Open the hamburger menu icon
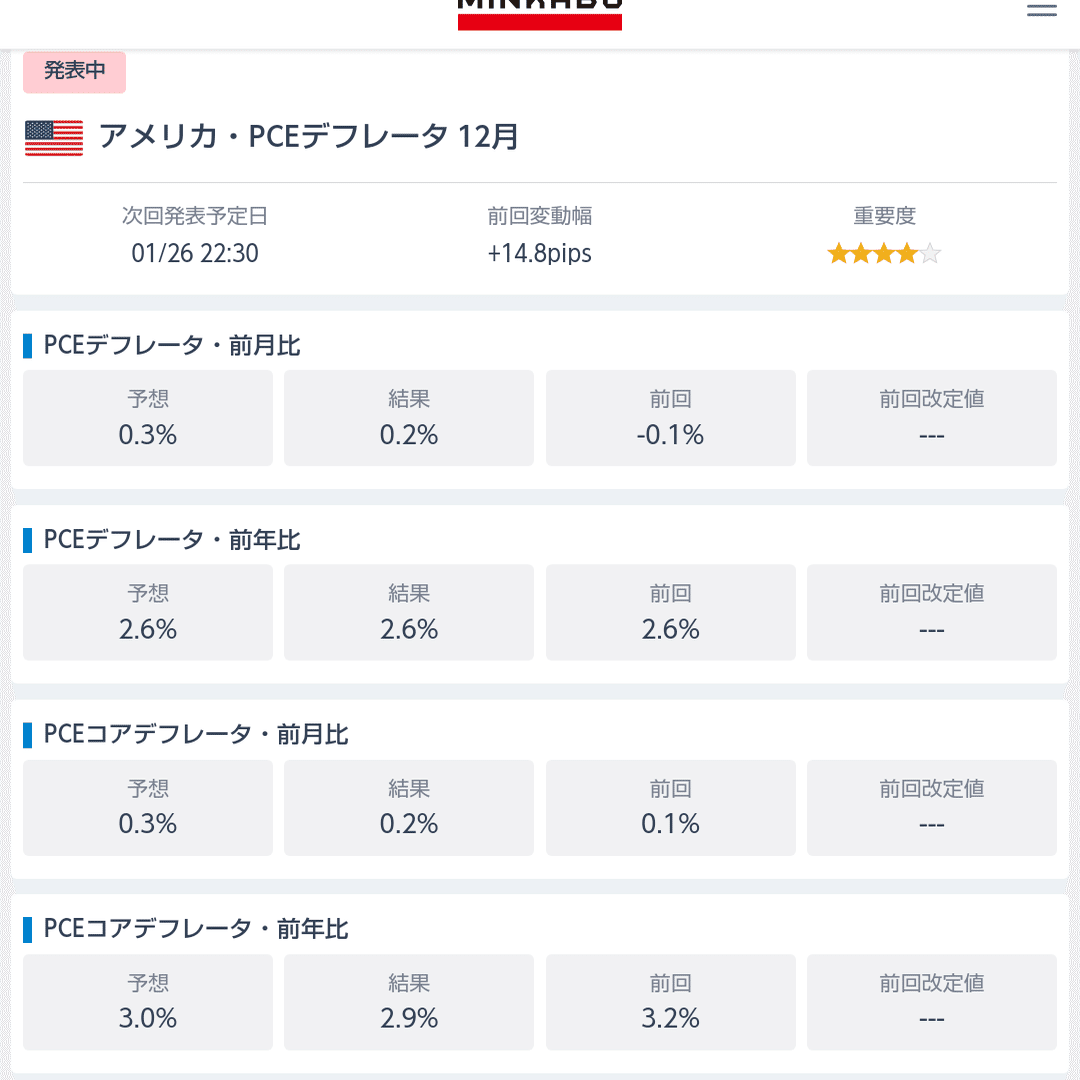 click(1041, 10)
